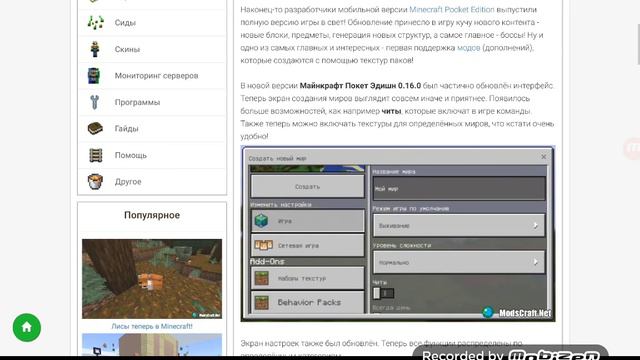Tap the green home button
Screen dimensions: 640x360
[x=27, y=327]
